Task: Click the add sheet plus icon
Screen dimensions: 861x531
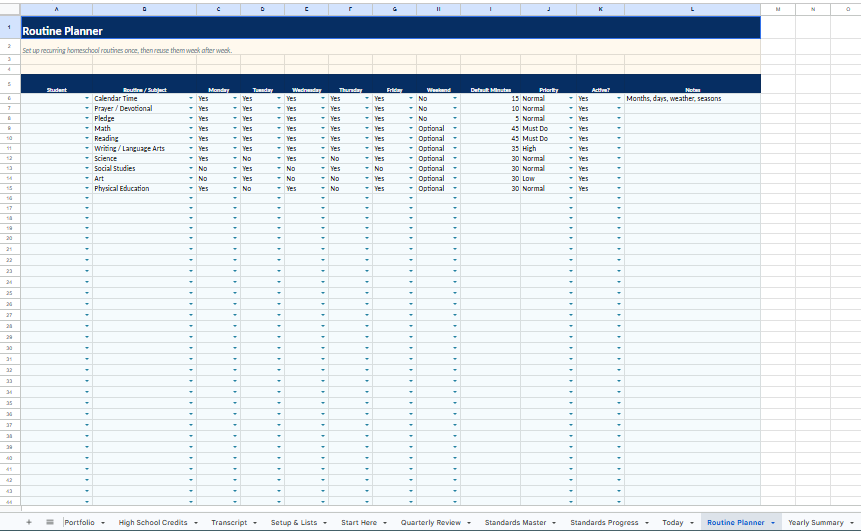Action: (29, 522)
